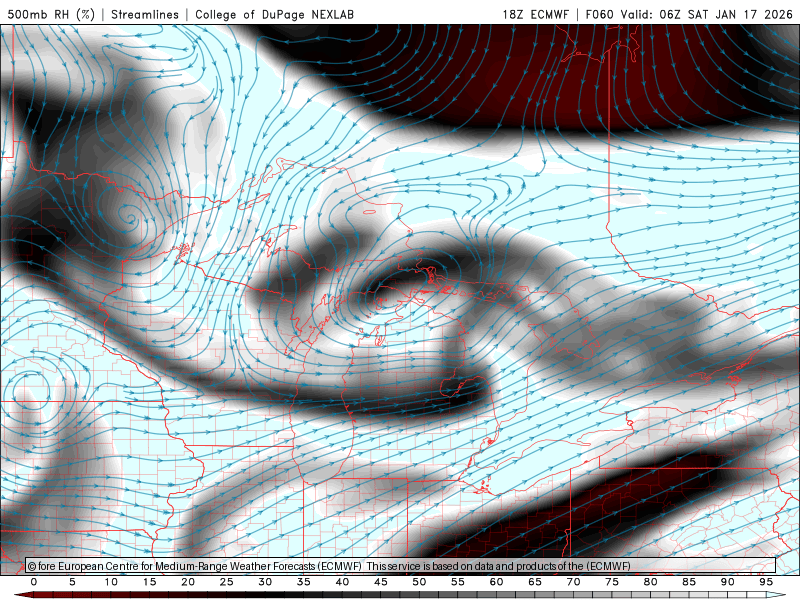Click the '50' color bar label
This screenshot has height=600, width=800.
[x=419, y=582]
